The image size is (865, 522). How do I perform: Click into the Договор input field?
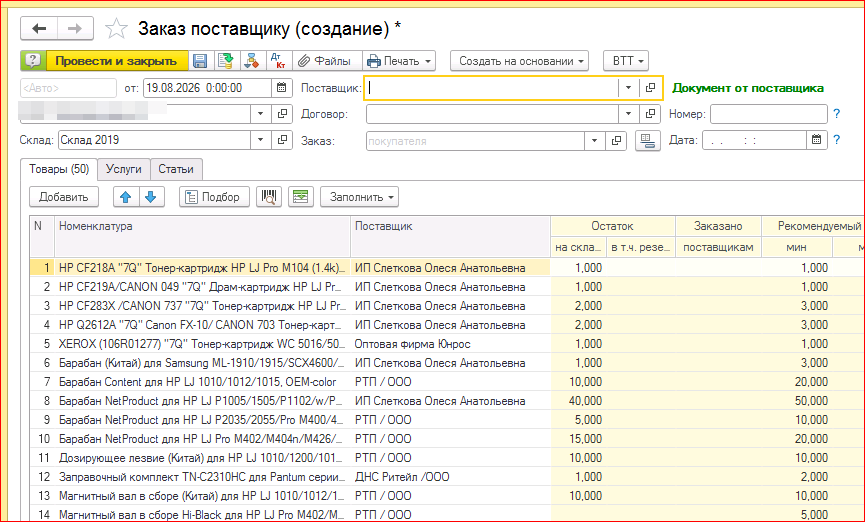pyautogui.click(x=492, y=114)
